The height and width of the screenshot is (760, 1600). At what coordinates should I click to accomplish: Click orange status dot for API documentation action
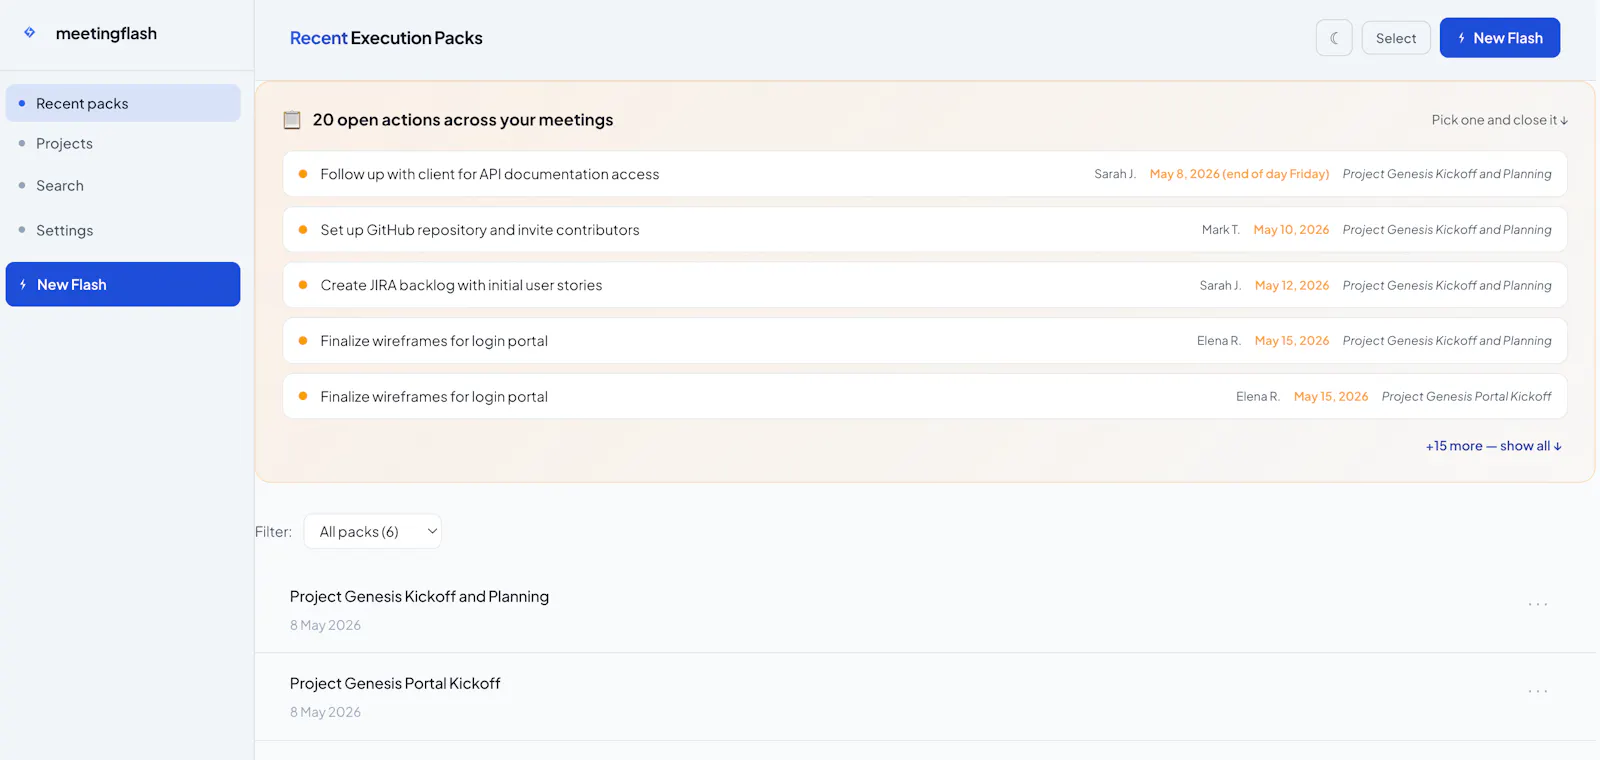click(303, 174)
